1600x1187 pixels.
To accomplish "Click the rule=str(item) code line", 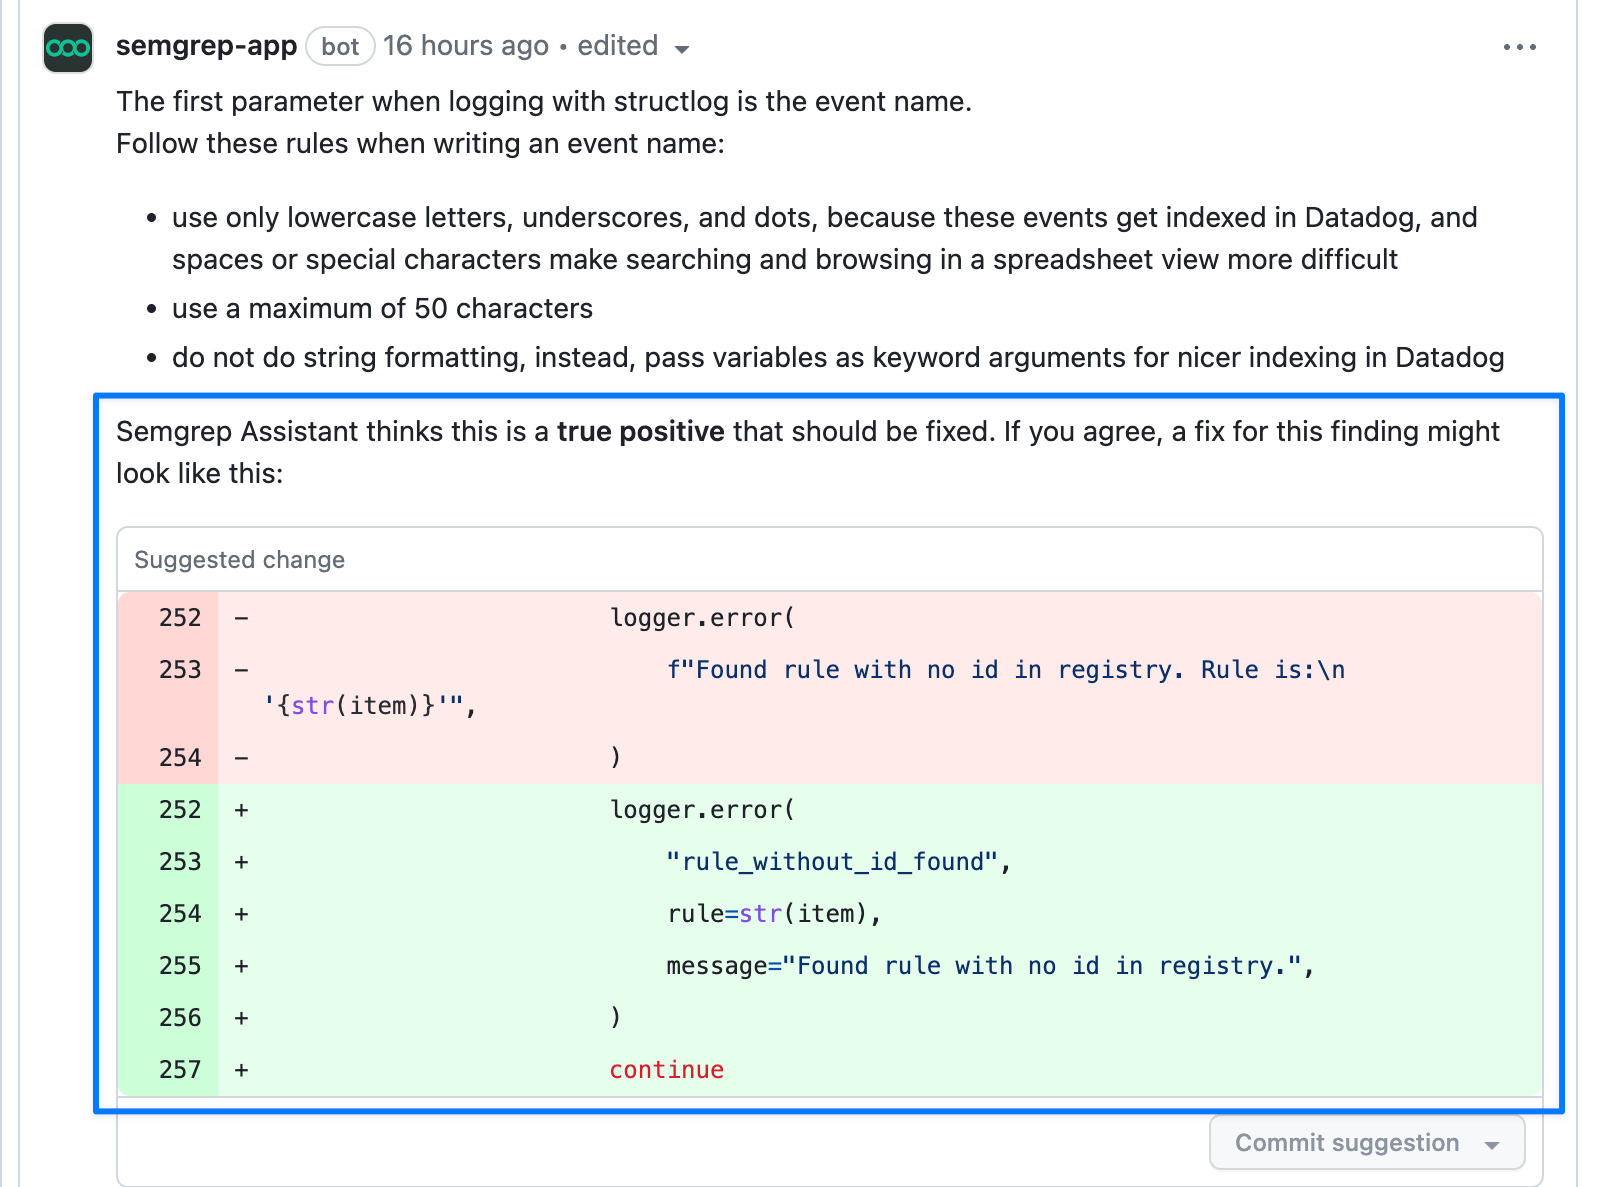I will click(x=773, y=914).
